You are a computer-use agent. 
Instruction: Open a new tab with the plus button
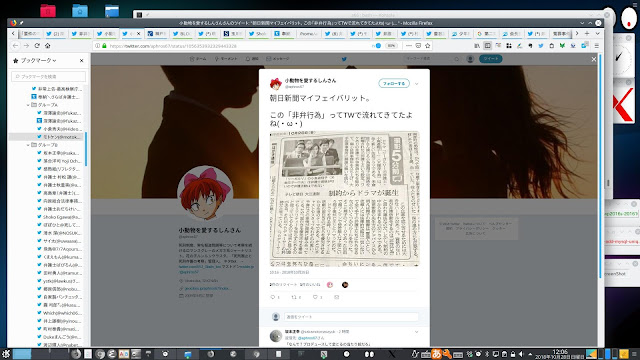pyautogui.click(x=587, y=33)
